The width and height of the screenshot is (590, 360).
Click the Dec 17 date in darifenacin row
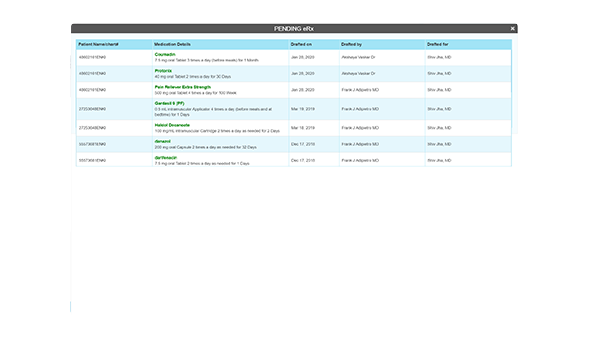pyautogui.click(x=303, y=160)
